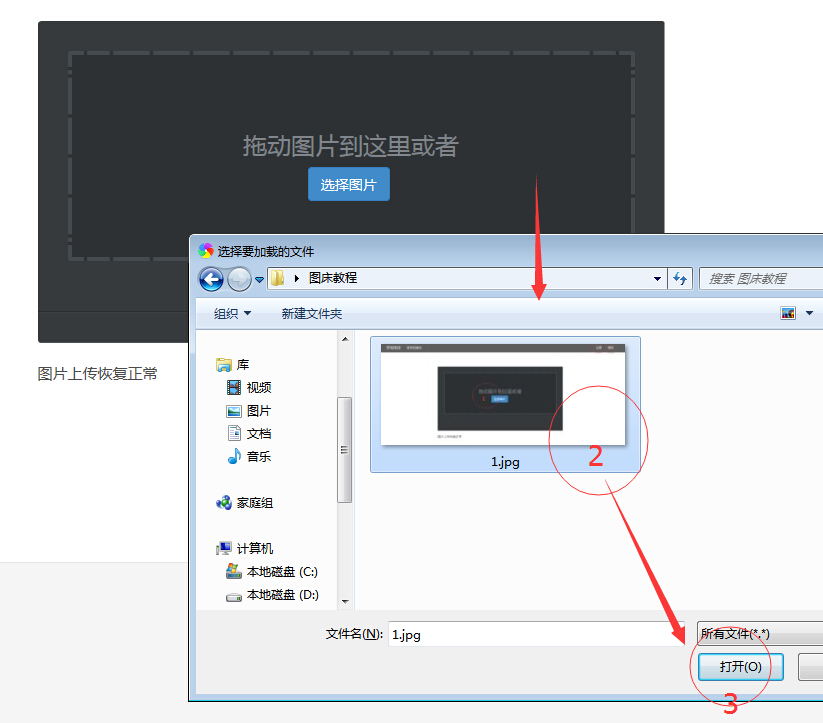Click the music note icon
This screenshot has height=723, width=823.
(234, 456)
